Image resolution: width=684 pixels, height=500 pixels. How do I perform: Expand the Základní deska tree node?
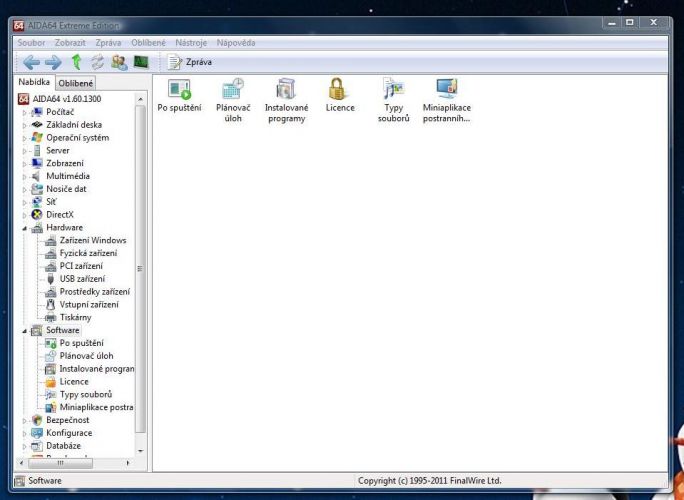coord(24,125)
